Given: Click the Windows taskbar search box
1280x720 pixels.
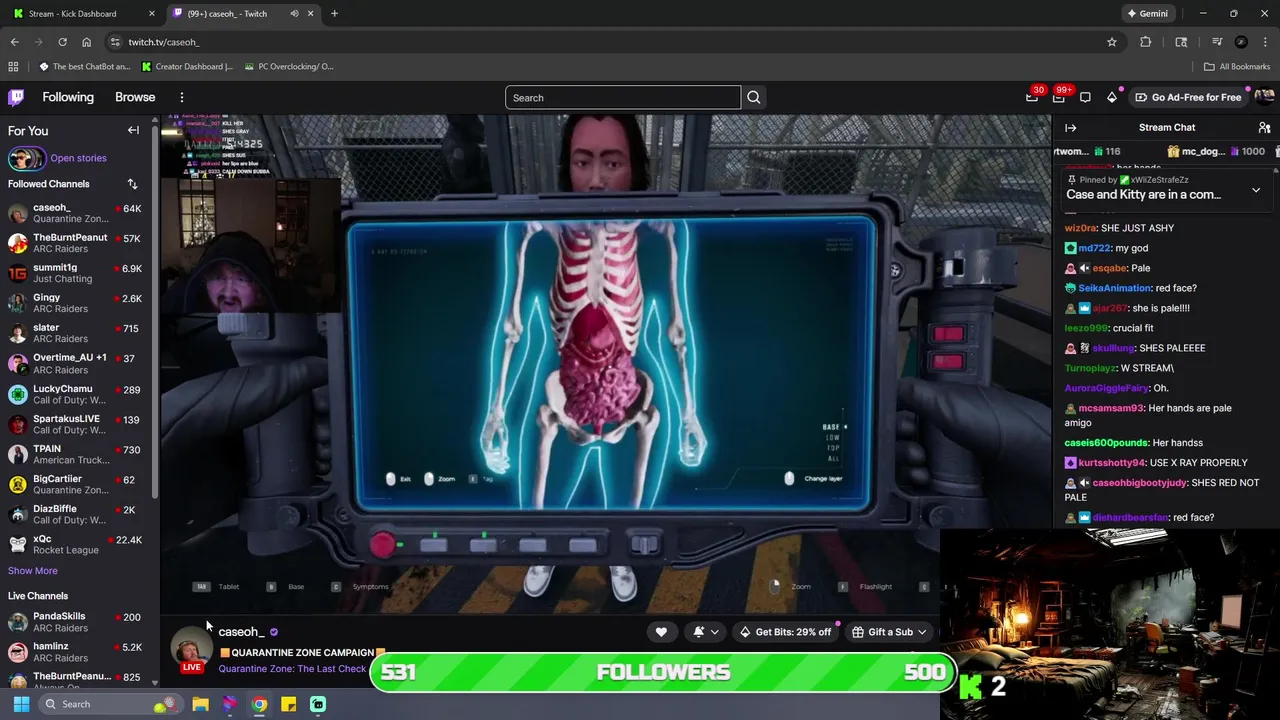Looking at the screenshot, I should click(x=109, y=704).
